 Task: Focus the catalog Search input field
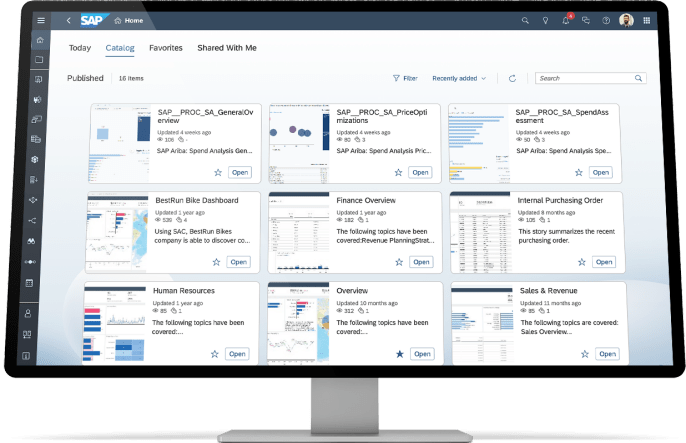591,78
